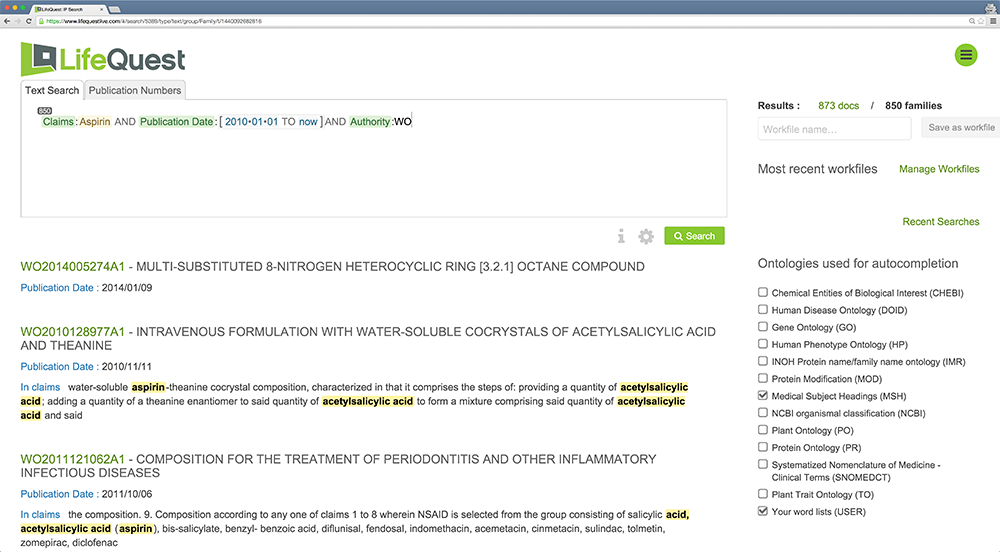Uncheck Your word lists (USER)
This screenshot has height=552, width=1000.
pyautogui.click(x=763, y=511)
